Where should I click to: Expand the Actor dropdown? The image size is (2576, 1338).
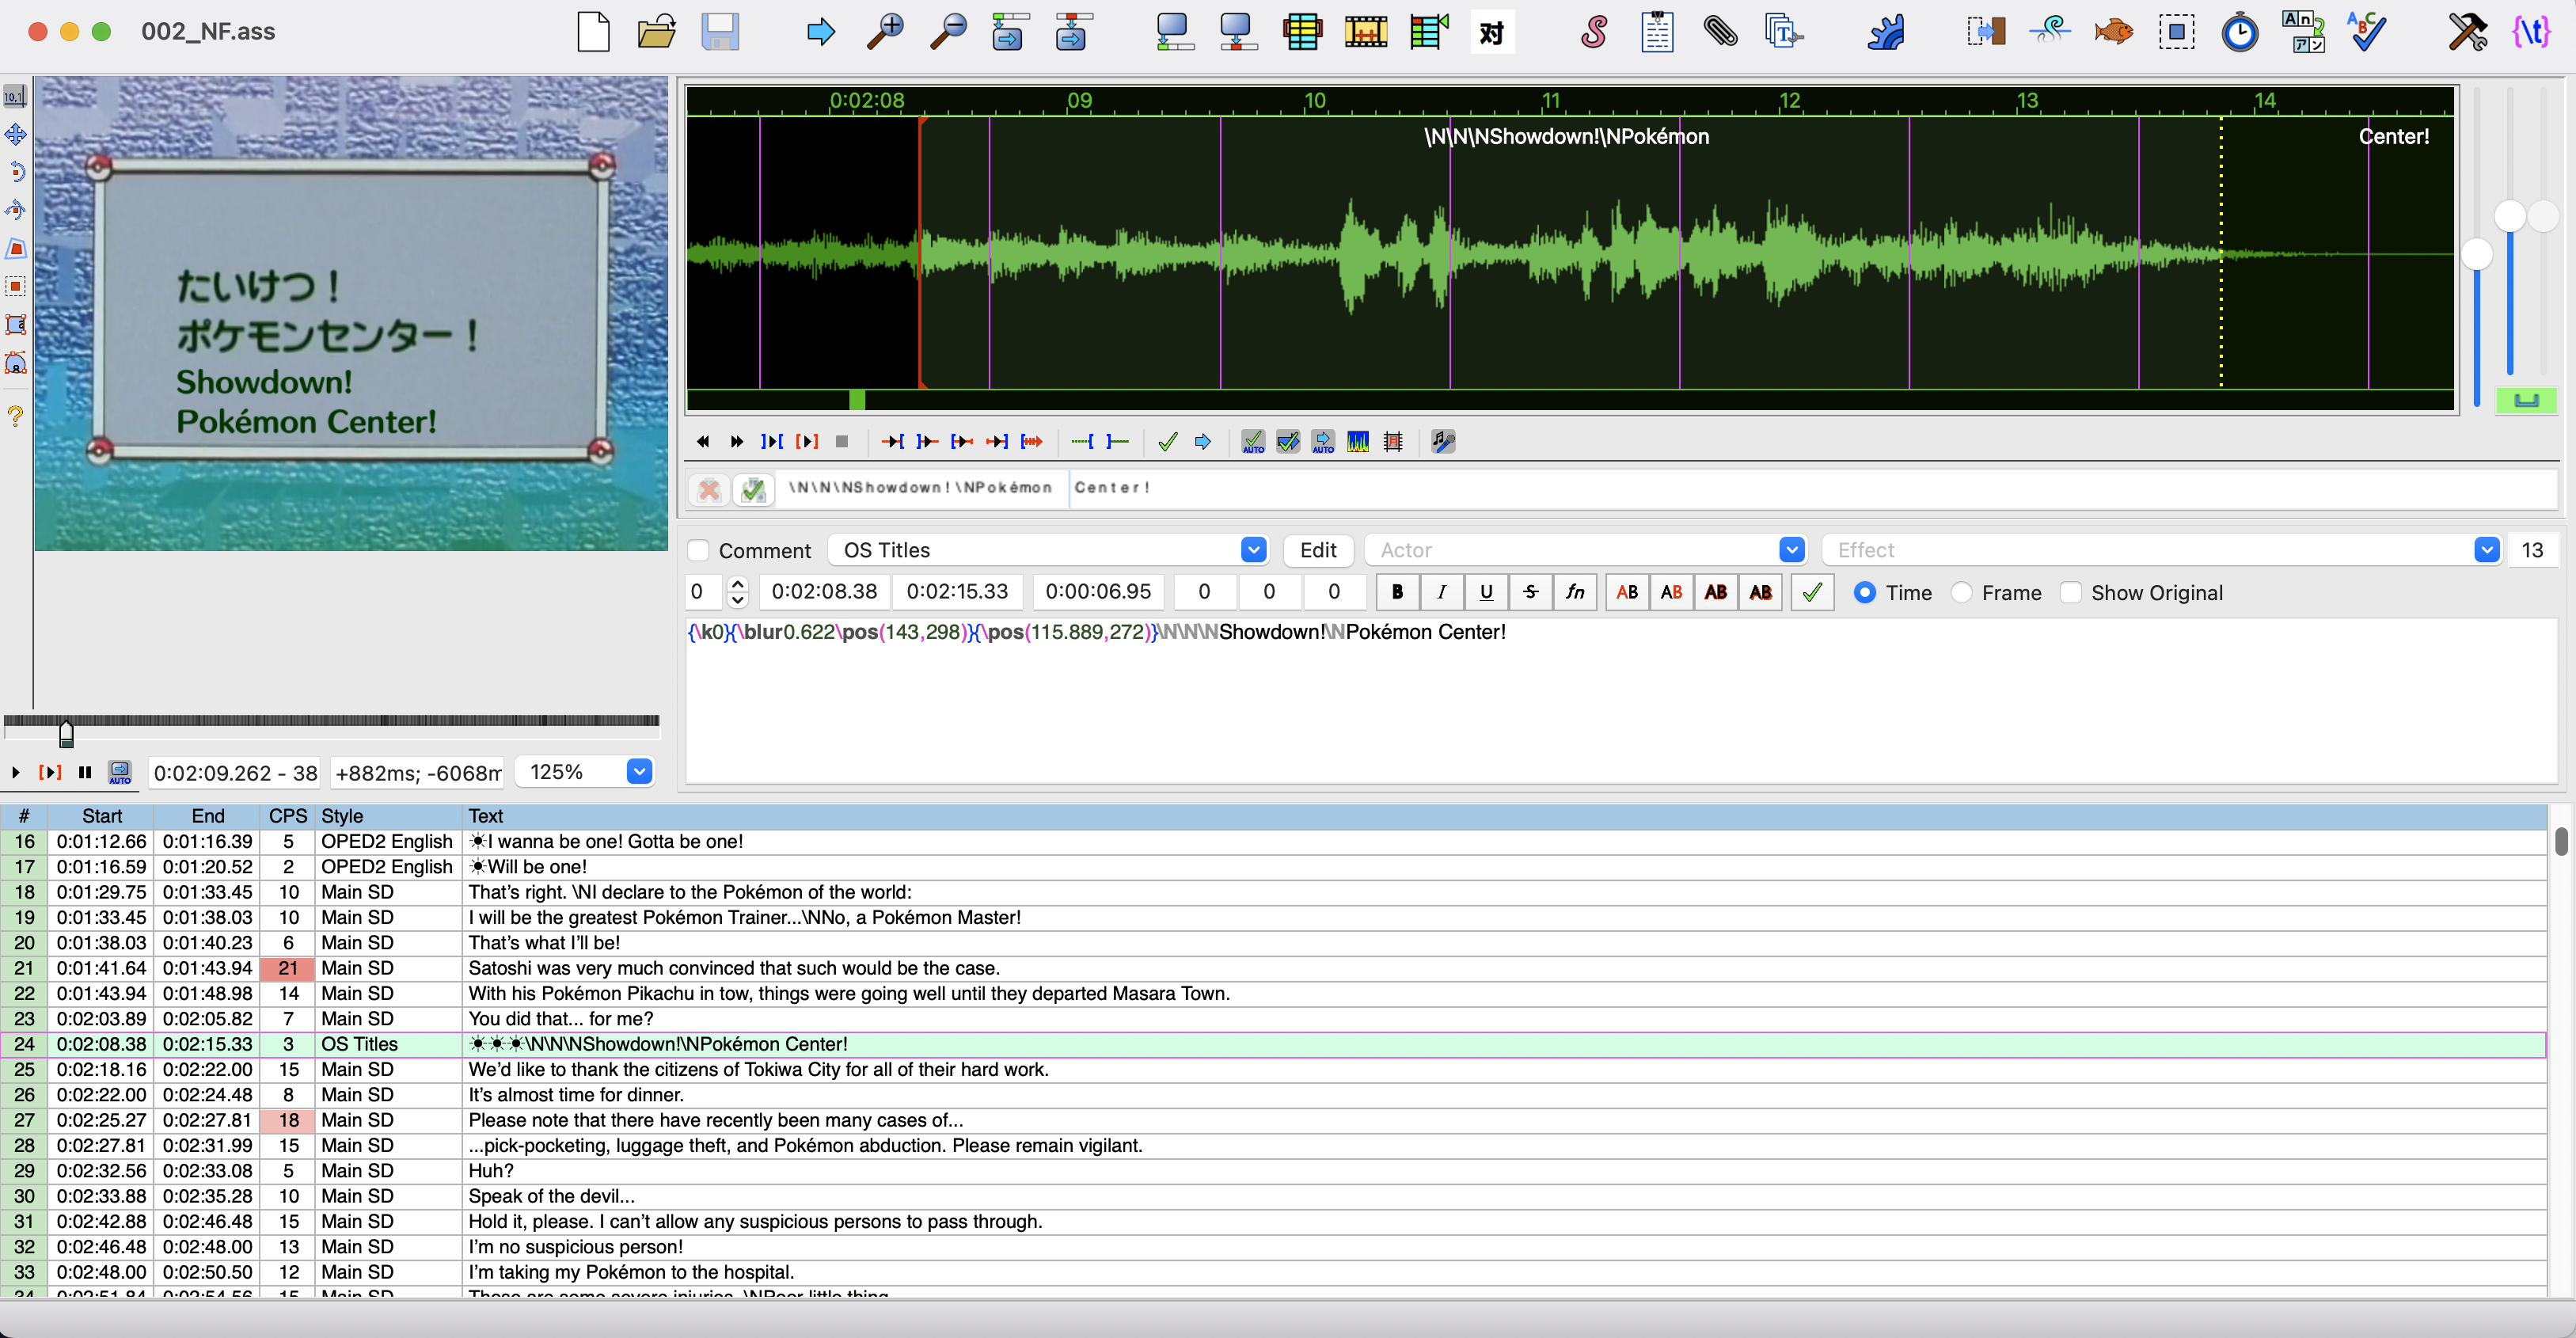pos(1791,550)
